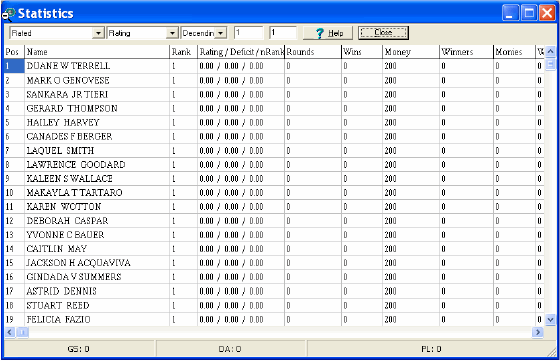Click the position number 1 cell
Screen dimensions: 560x361
pos(14,66)
